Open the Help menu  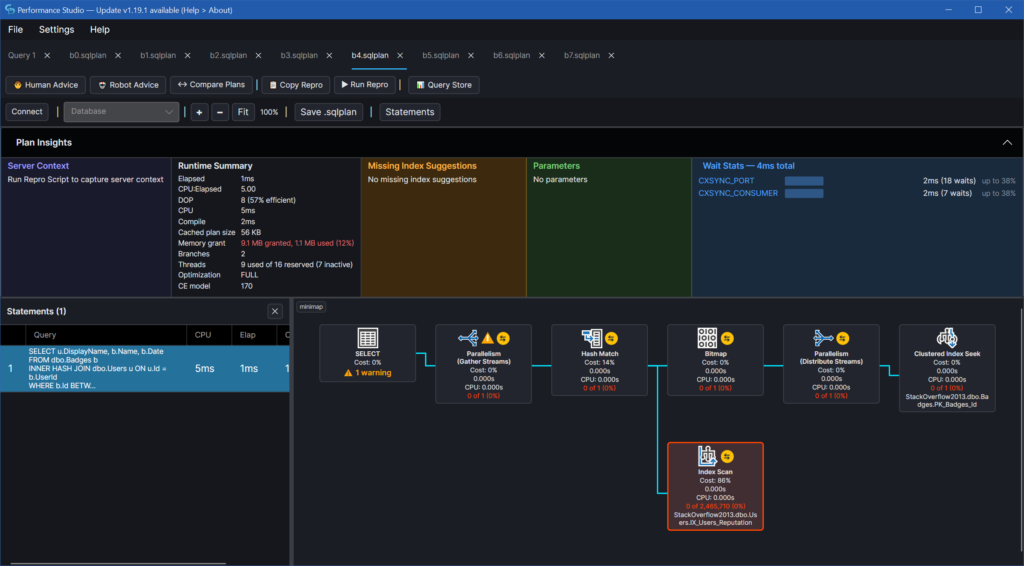coord(100,29)
